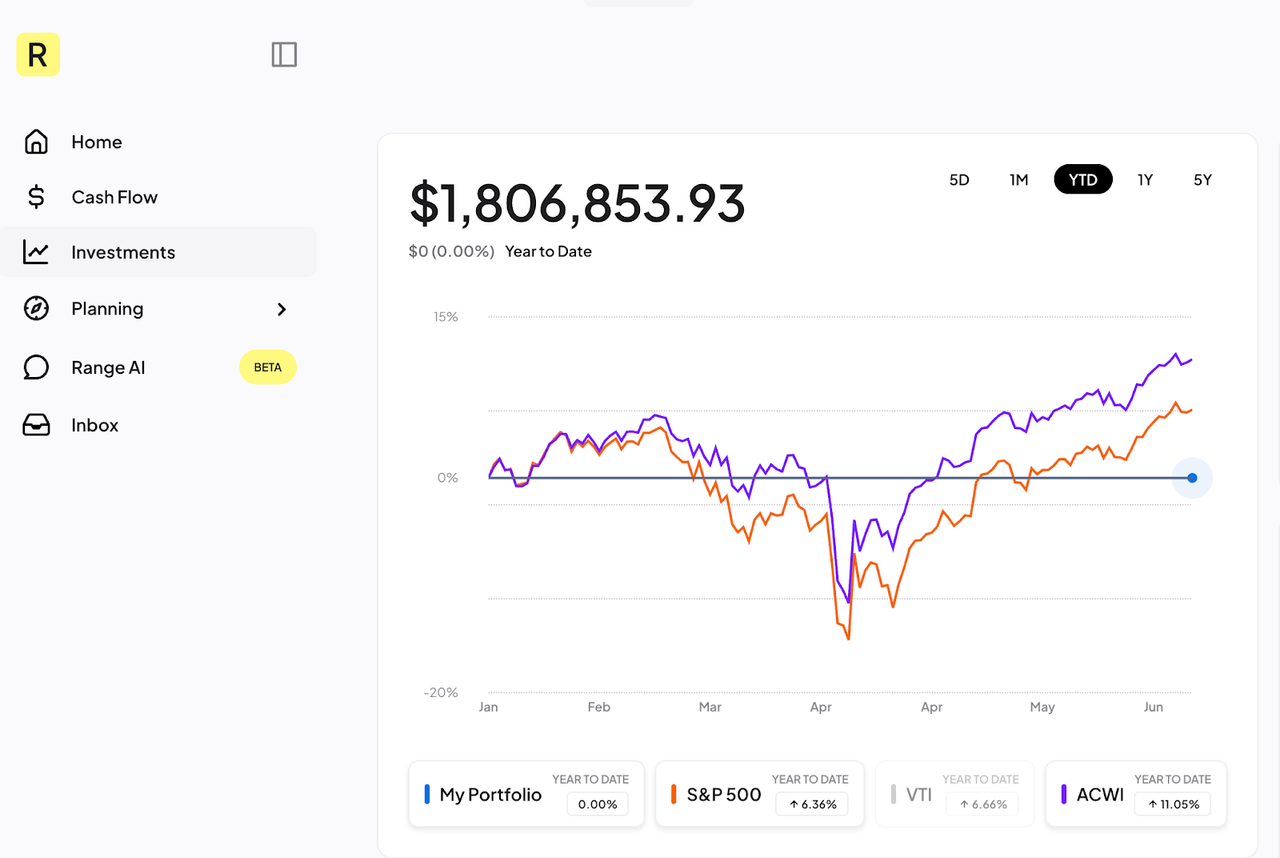Open Cash Flow via dollar sign icon
The height and width of the screenshot is (858, 1280).
click(36, 196)
